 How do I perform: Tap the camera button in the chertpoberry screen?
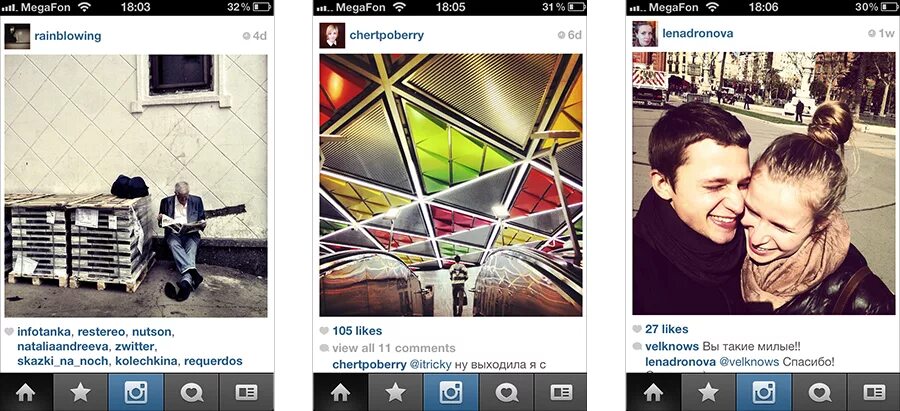point(451,393)
